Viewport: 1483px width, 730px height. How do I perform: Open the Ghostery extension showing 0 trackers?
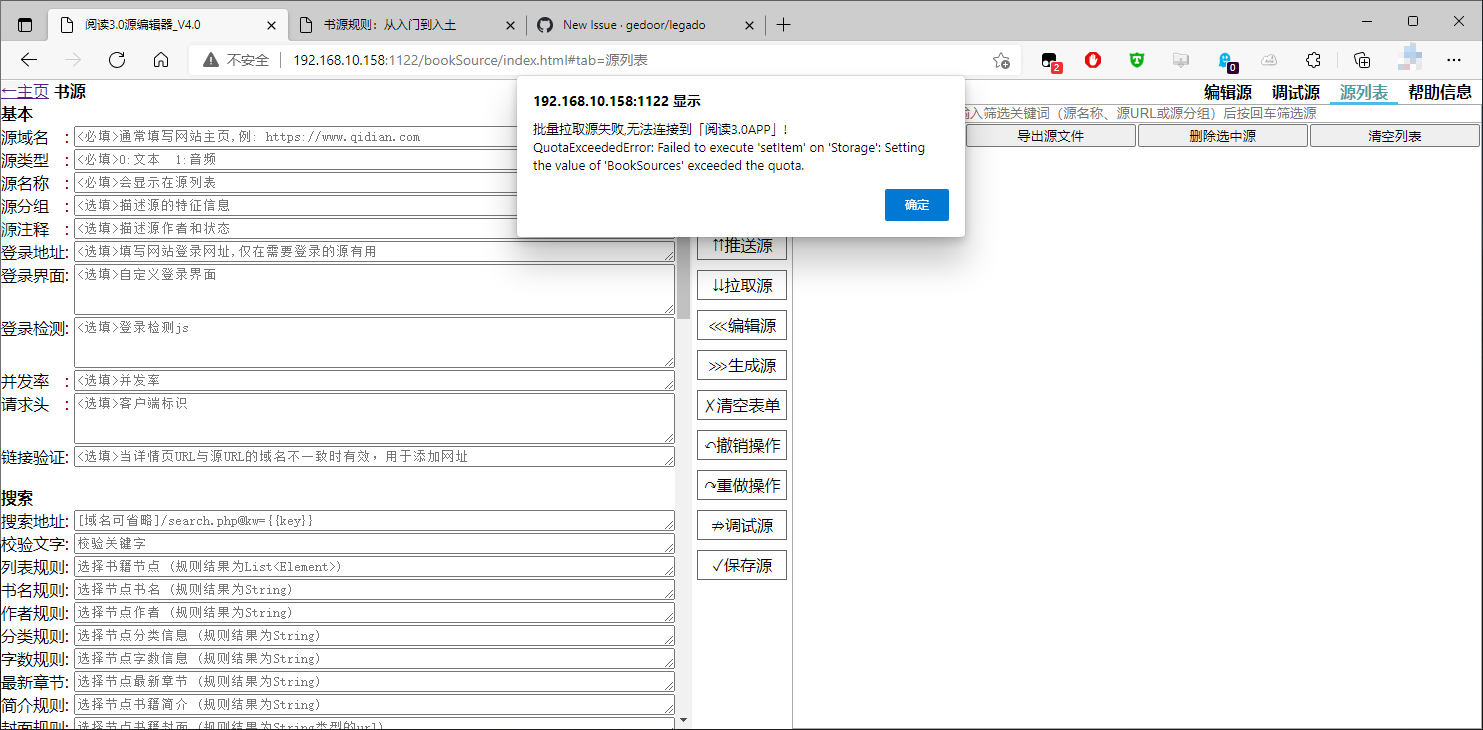click(1227, 60)
